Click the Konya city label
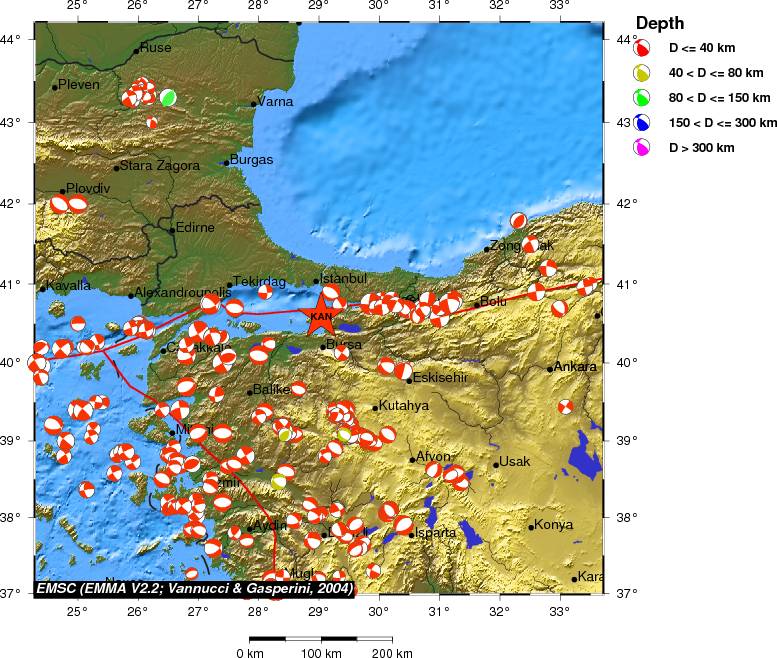This screenshot has height=658, width=777. pyautogui.click(x=553, y=524)
